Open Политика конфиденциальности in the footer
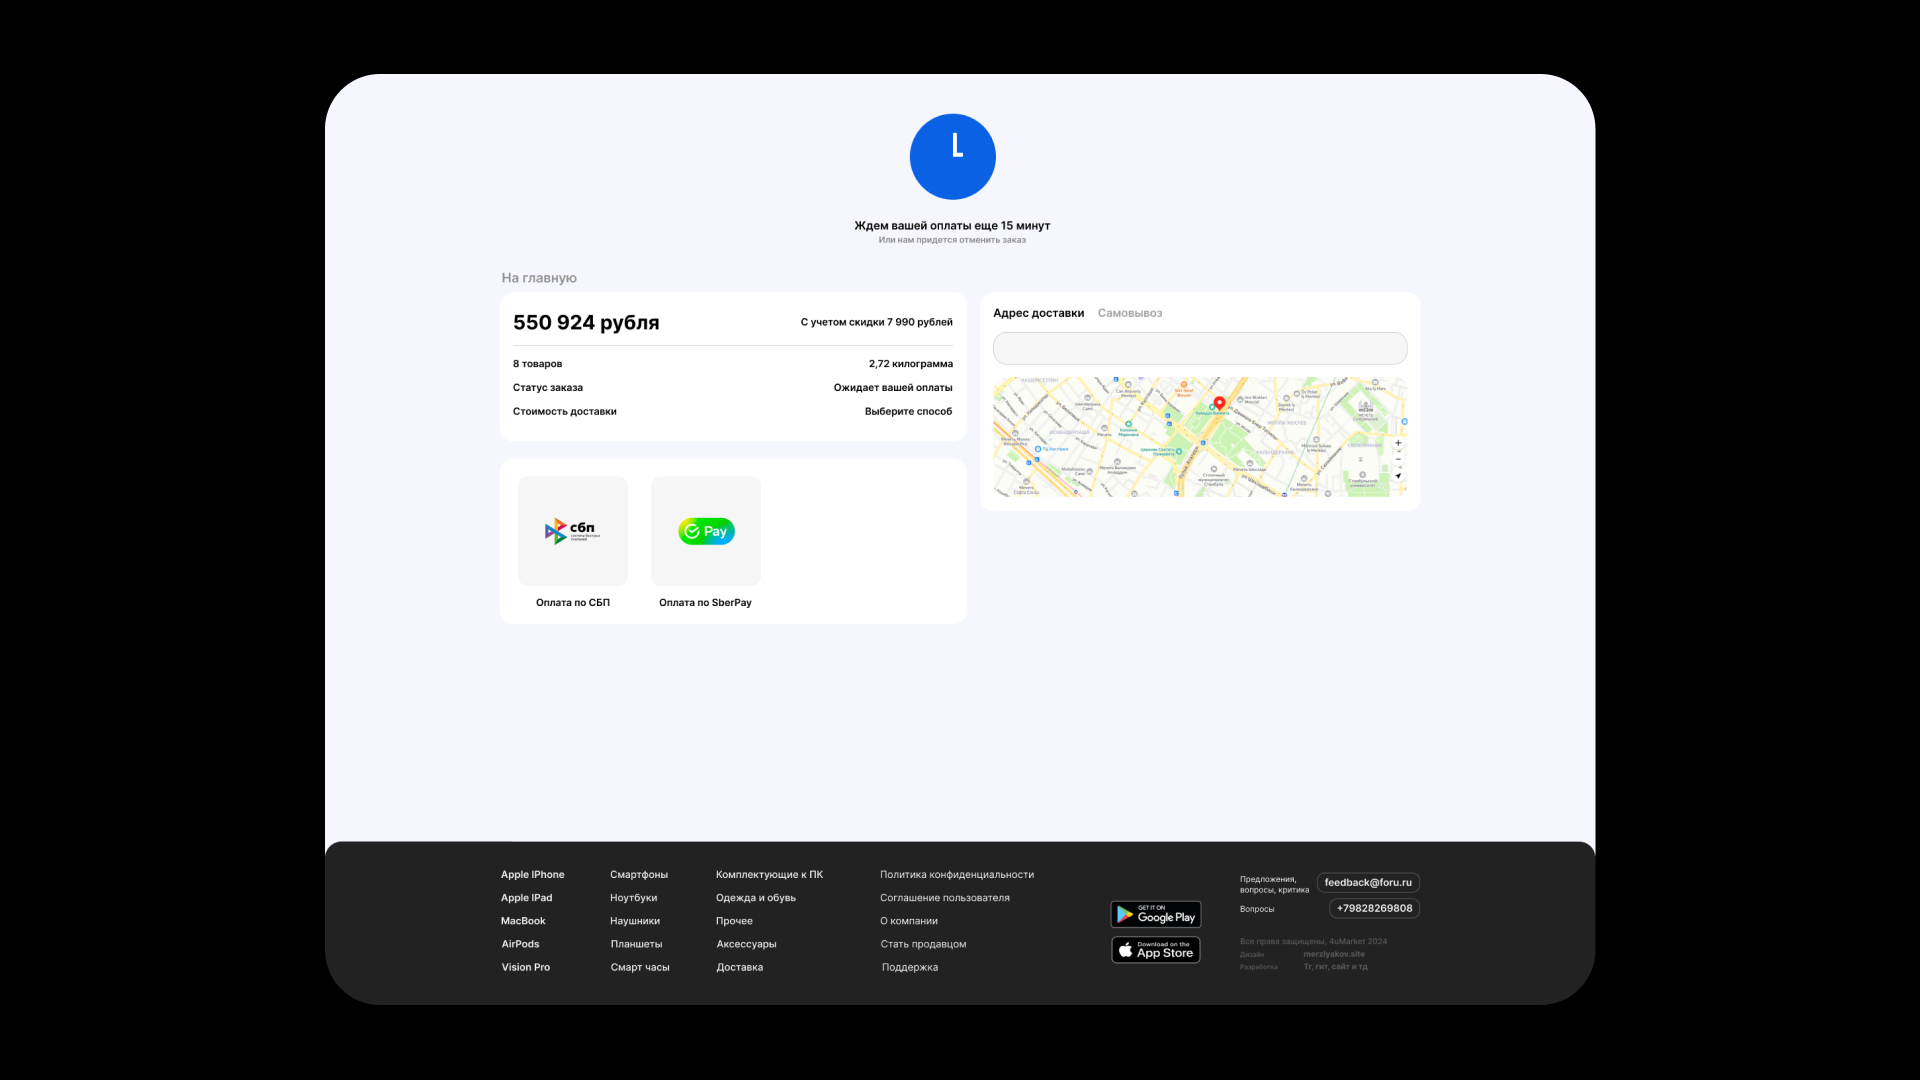This screenshot has height=1080, width=1920. (x=956, y=874)
